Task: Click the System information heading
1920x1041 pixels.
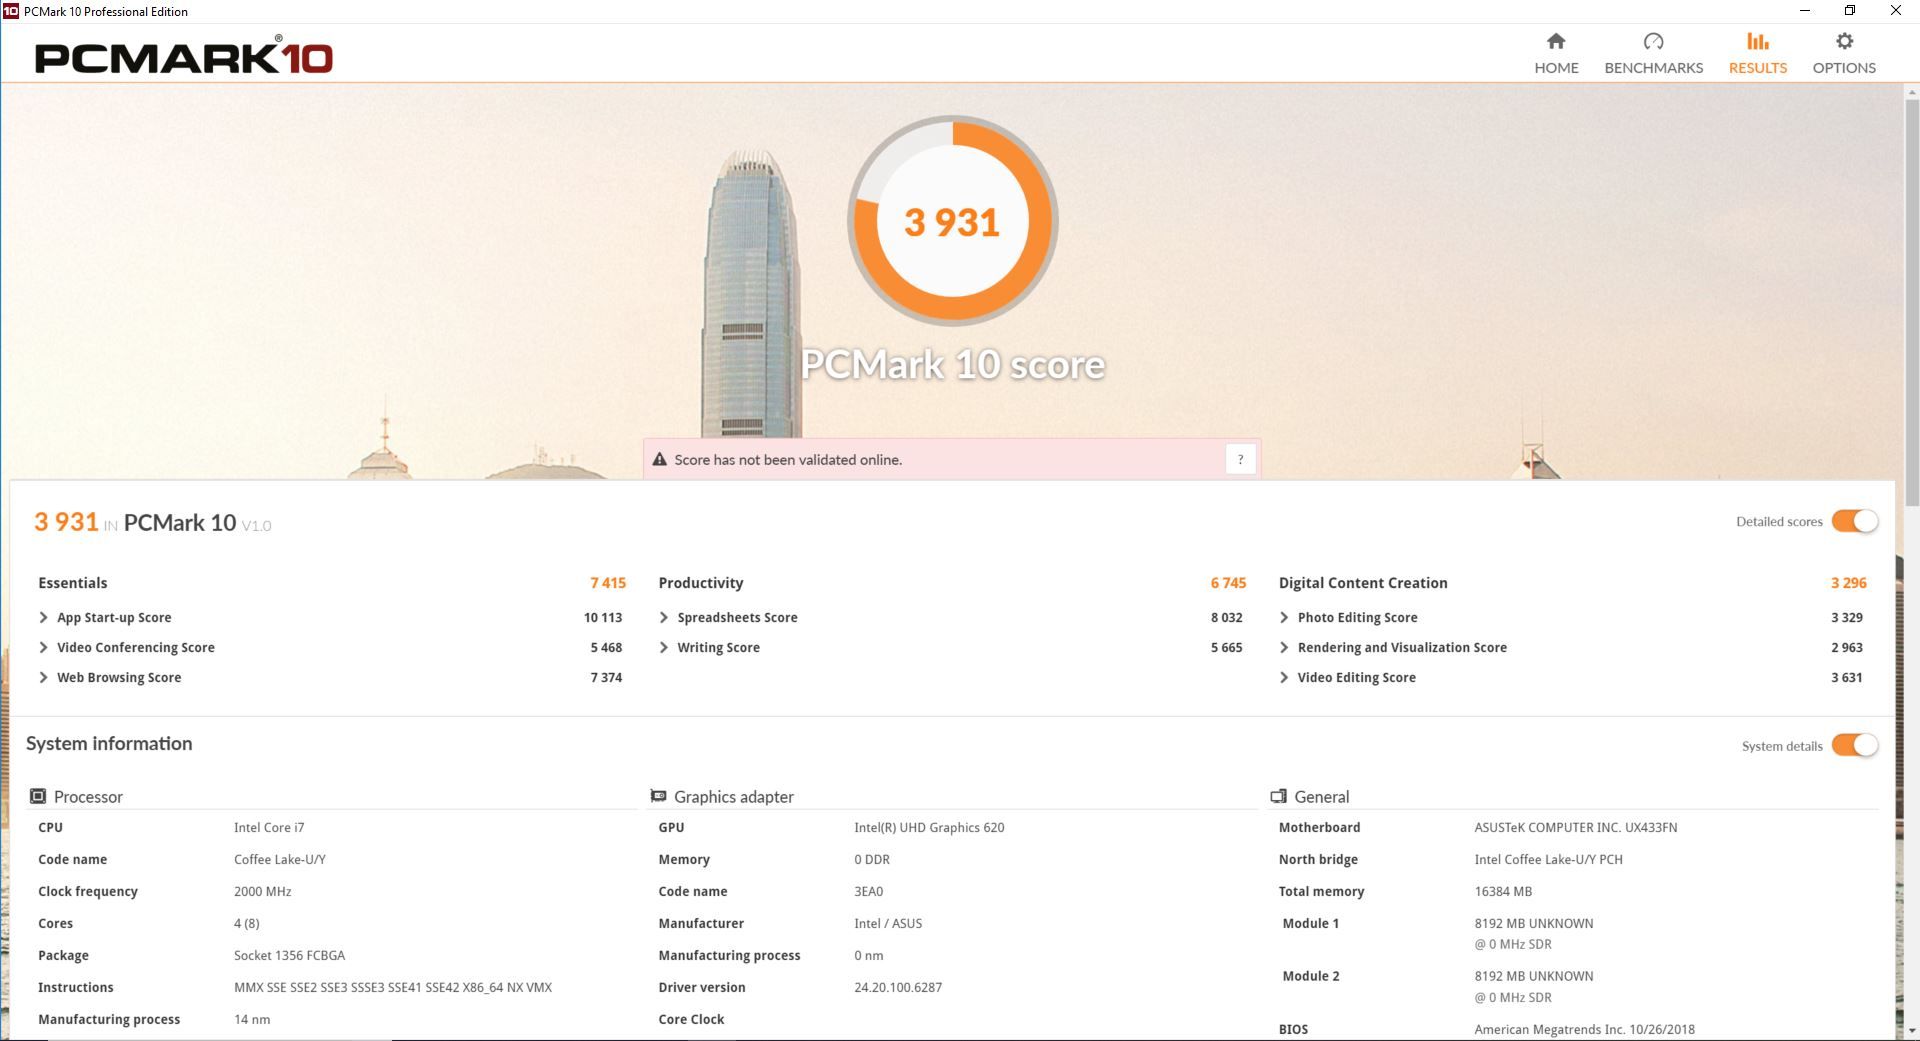Action: click(109, 743)
